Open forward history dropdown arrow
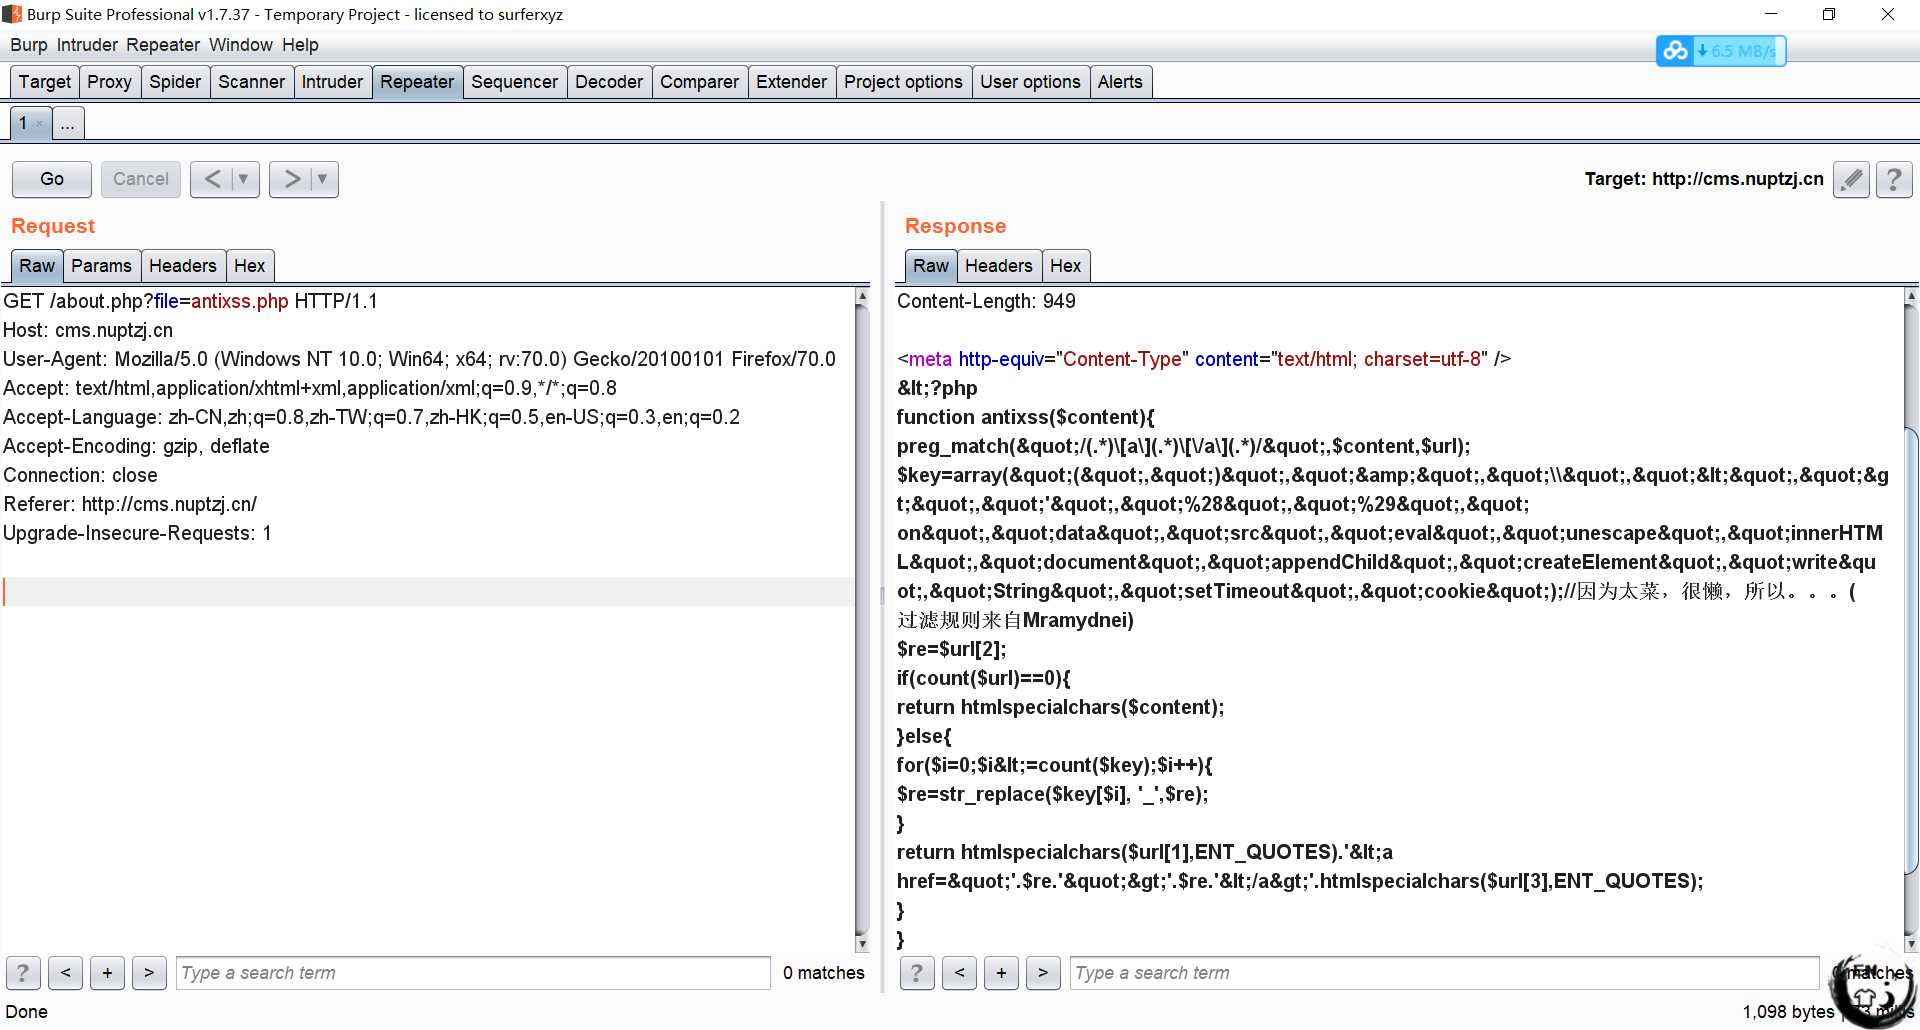 322,179
